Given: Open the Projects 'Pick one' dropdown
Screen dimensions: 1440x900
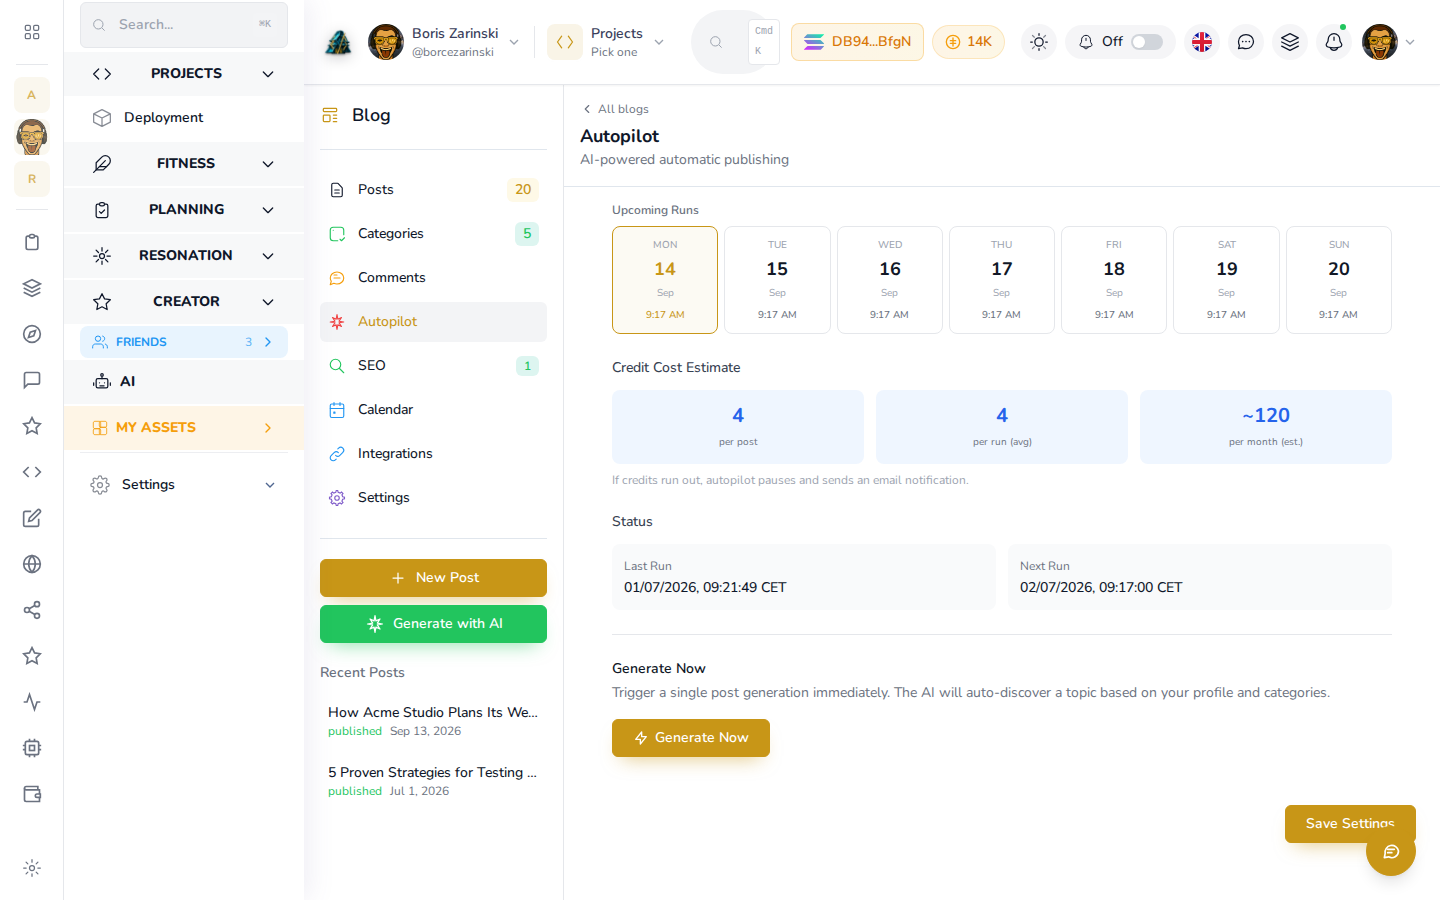Looking at the screenshot, I should [x=607, y=42].
